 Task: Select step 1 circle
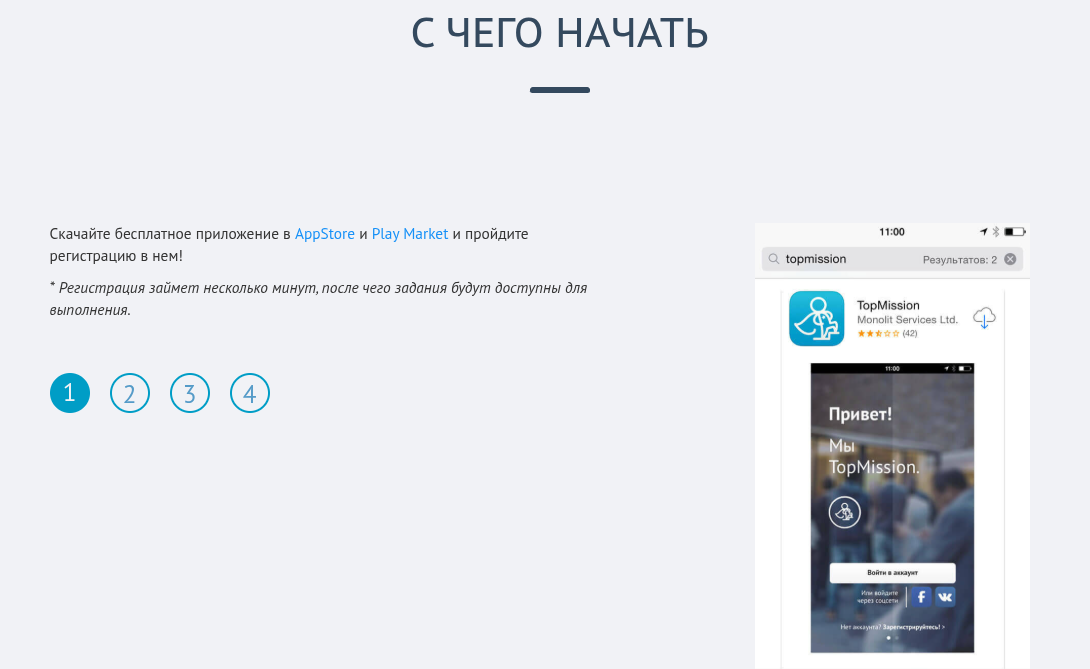70,393
